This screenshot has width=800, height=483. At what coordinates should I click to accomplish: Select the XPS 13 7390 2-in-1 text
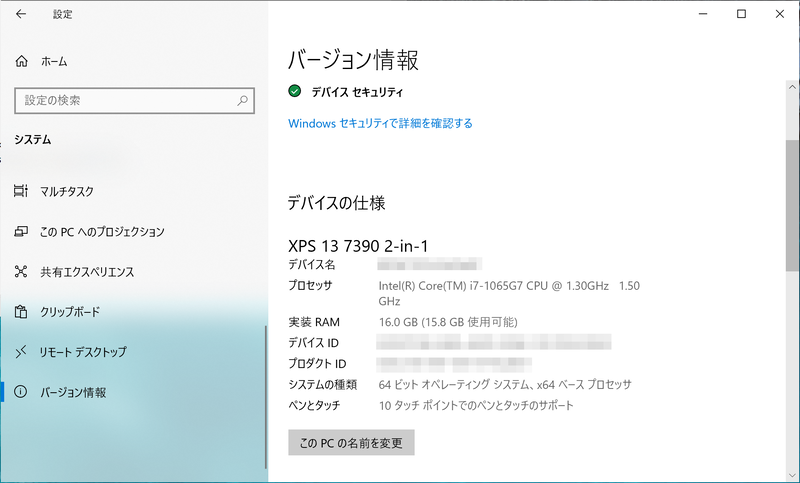click(x=358, y=246)
